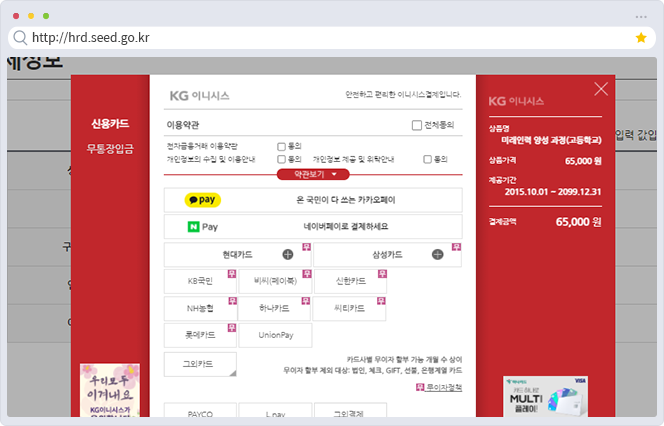Select NH농협 card
The image size is (664, 426).
coord(200,308)
